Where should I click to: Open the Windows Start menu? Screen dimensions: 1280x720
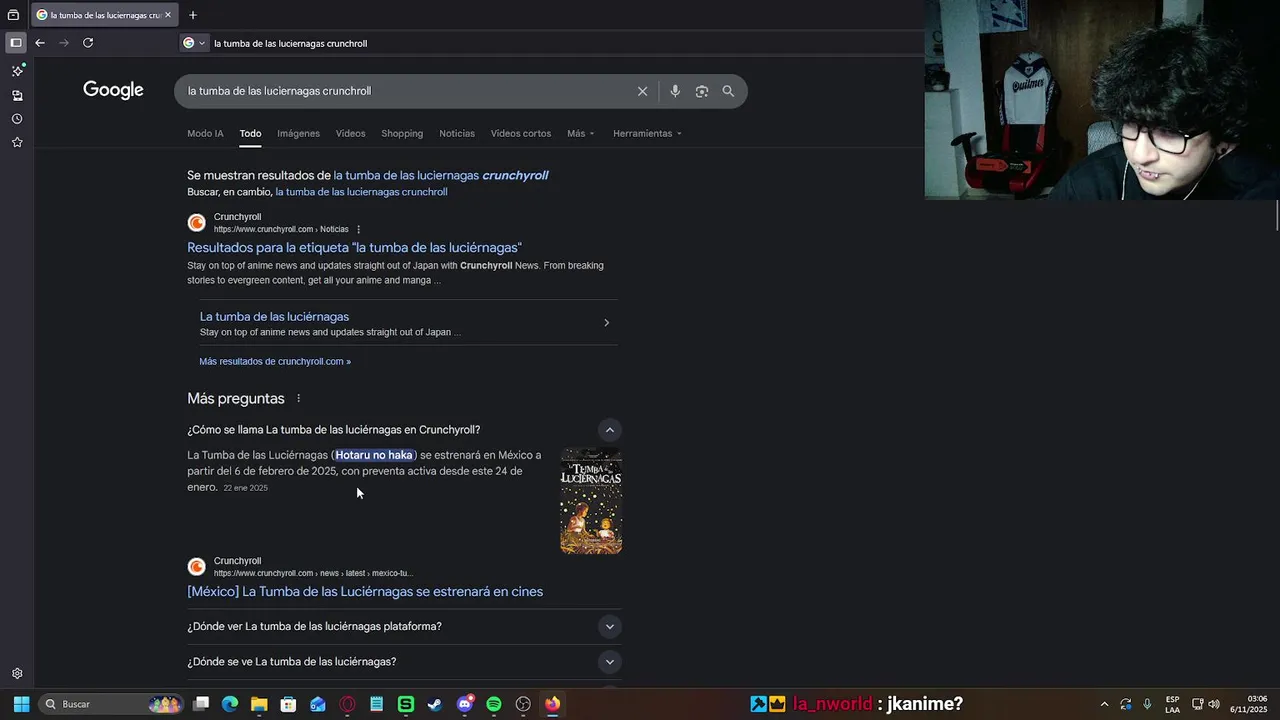pyautogui.click(x=21, y=704)
